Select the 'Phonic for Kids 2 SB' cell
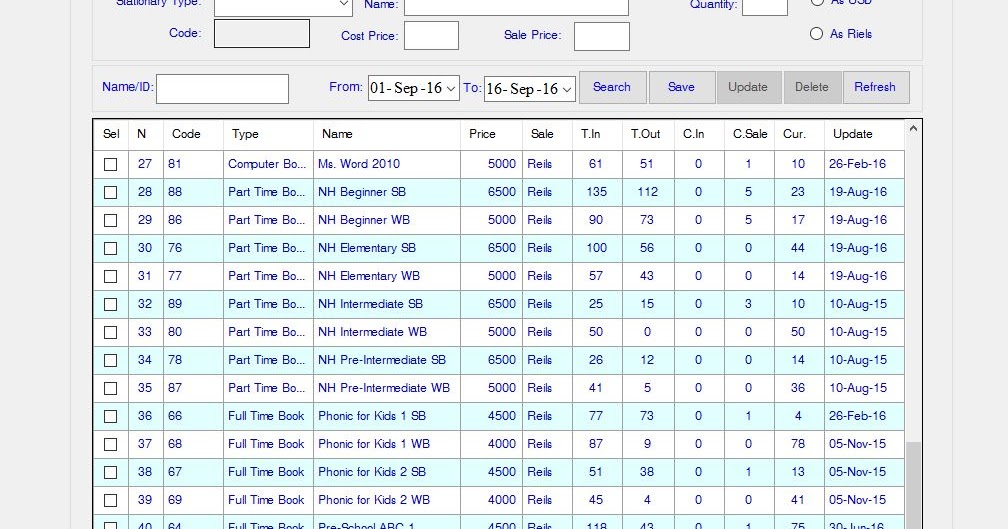This screenshot has width=1008, height=529. pos(387,472)
